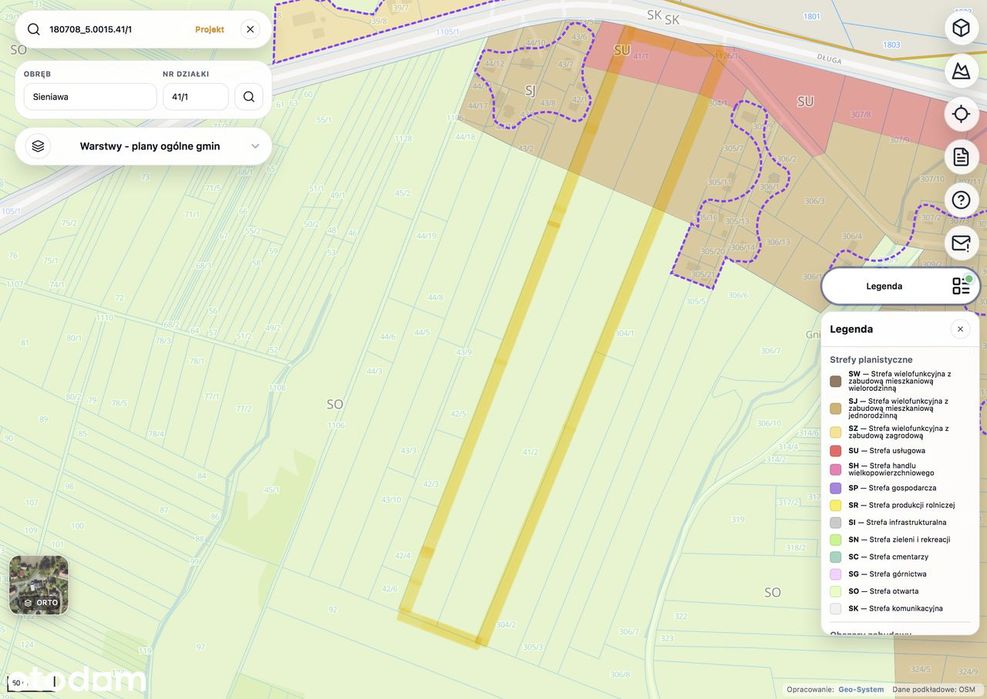Viewport: 987px width, 699px height.
Task: Click the 'Strefy planistyczne' legend heading
Action: [x=871, y=360]
